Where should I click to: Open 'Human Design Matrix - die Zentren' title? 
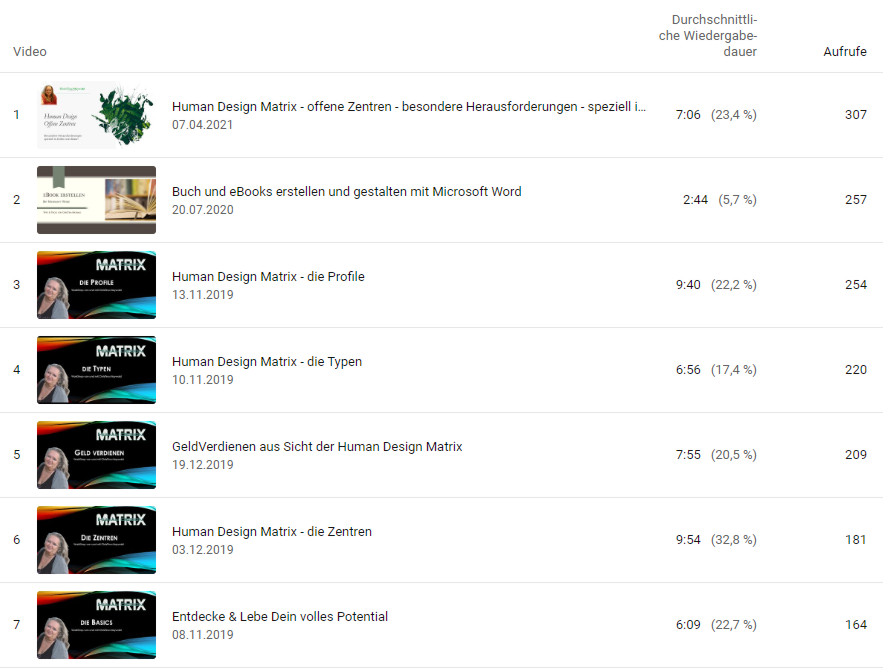271,531
